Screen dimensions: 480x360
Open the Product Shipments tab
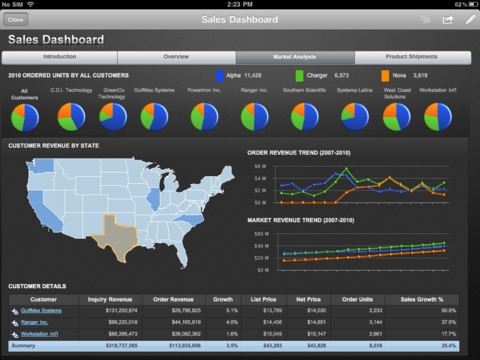[x=412, y=57]
